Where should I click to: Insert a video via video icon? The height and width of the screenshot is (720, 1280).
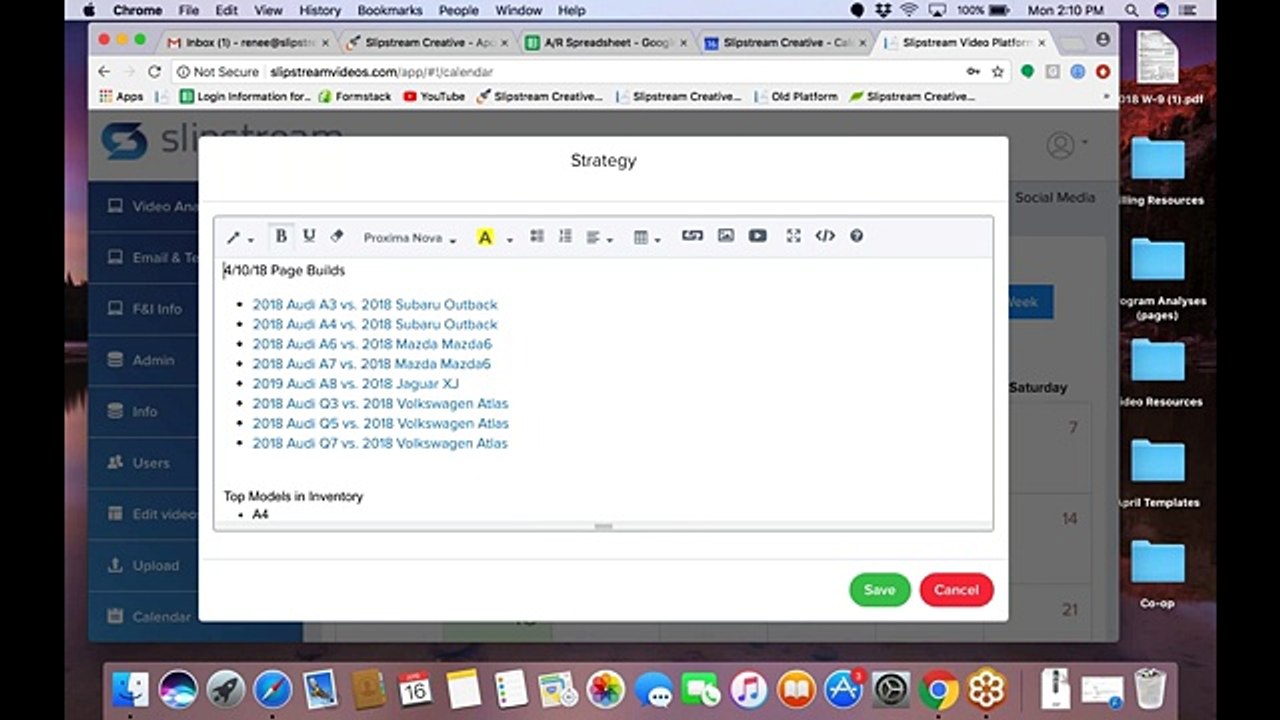758,236
